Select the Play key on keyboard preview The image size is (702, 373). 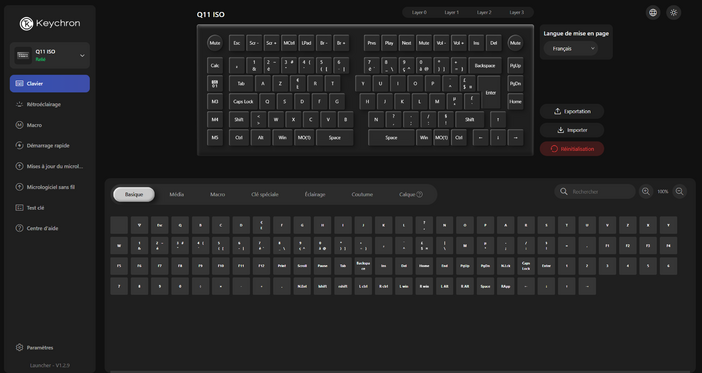pyautogui.click(x=389, y=43)
